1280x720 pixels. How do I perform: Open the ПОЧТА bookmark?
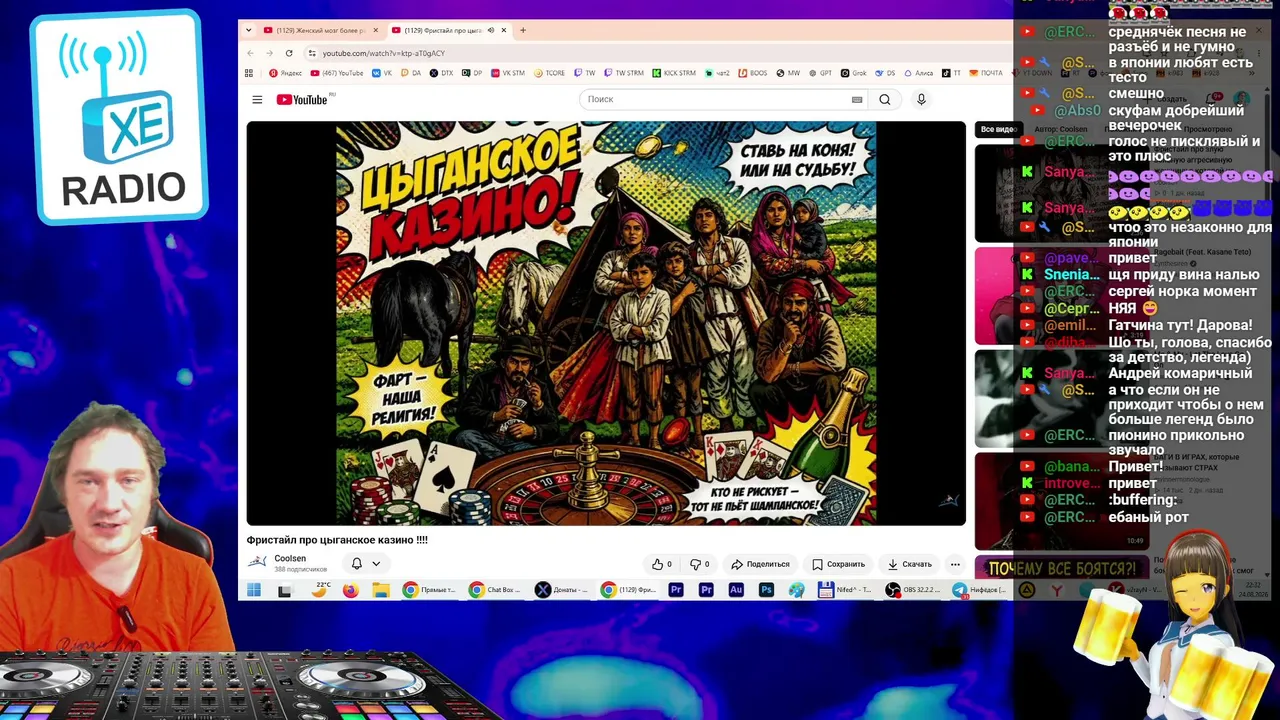pyautogui.click(x=985, y=73)
